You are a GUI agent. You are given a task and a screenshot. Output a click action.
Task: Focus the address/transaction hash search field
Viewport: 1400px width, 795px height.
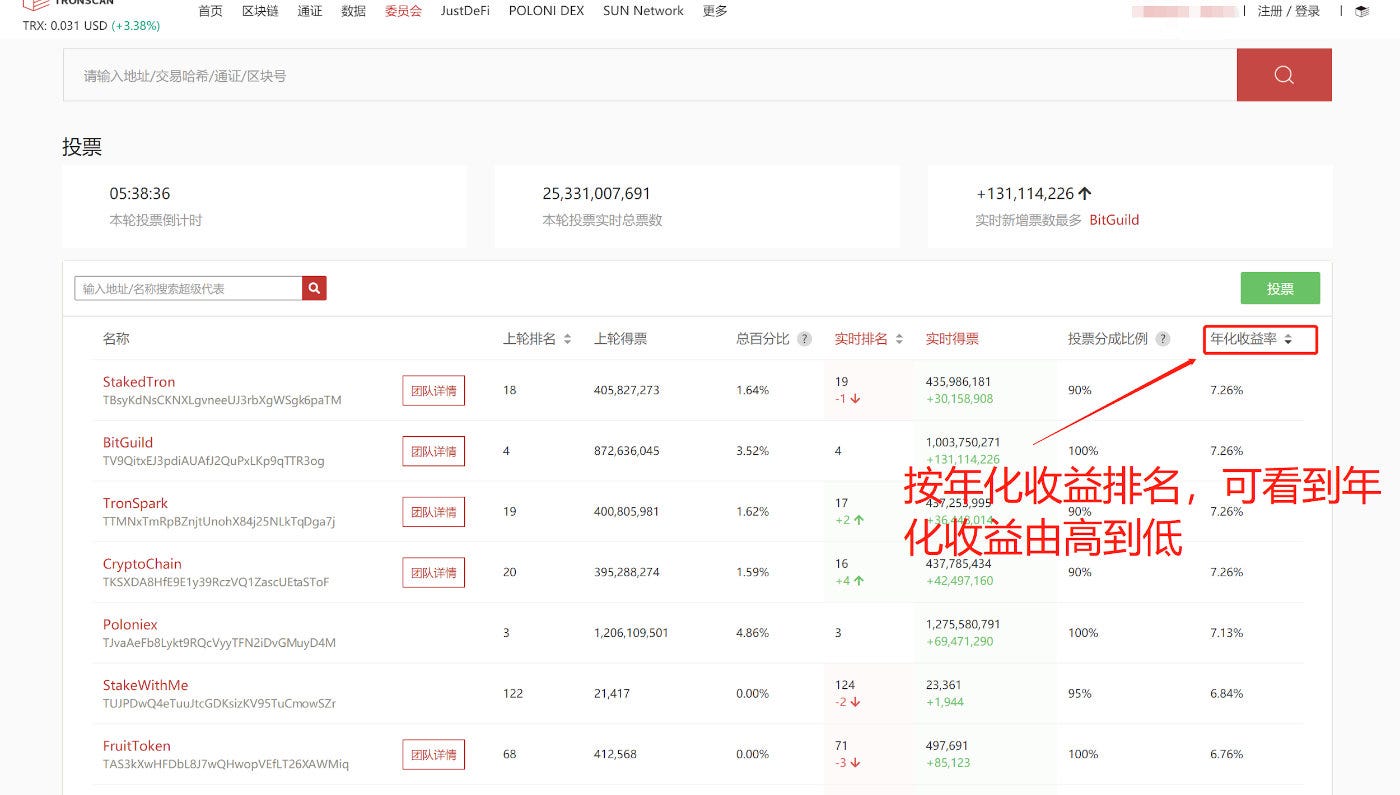[x=650, y=75]
